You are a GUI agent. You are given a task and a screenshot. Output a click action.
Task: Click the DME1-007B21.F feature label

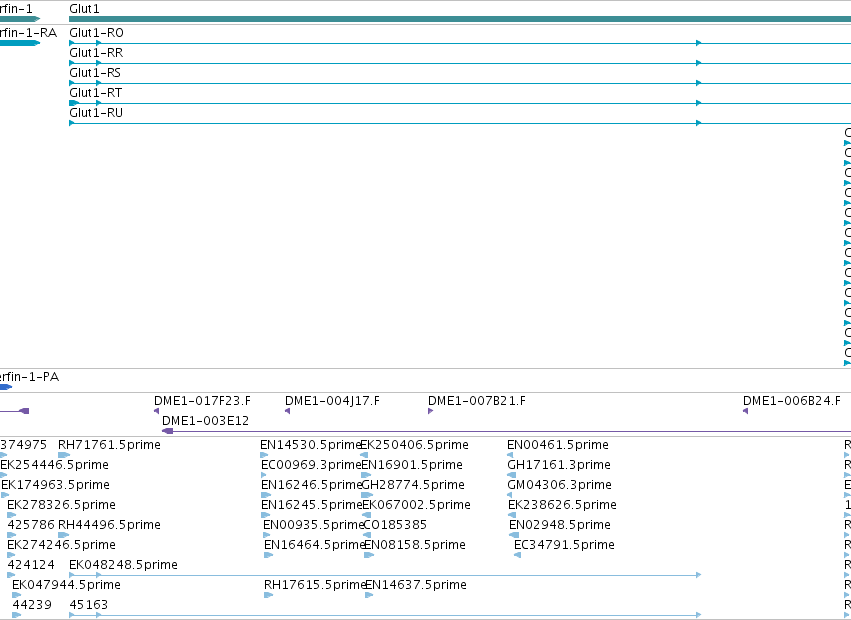click(477, 401)
